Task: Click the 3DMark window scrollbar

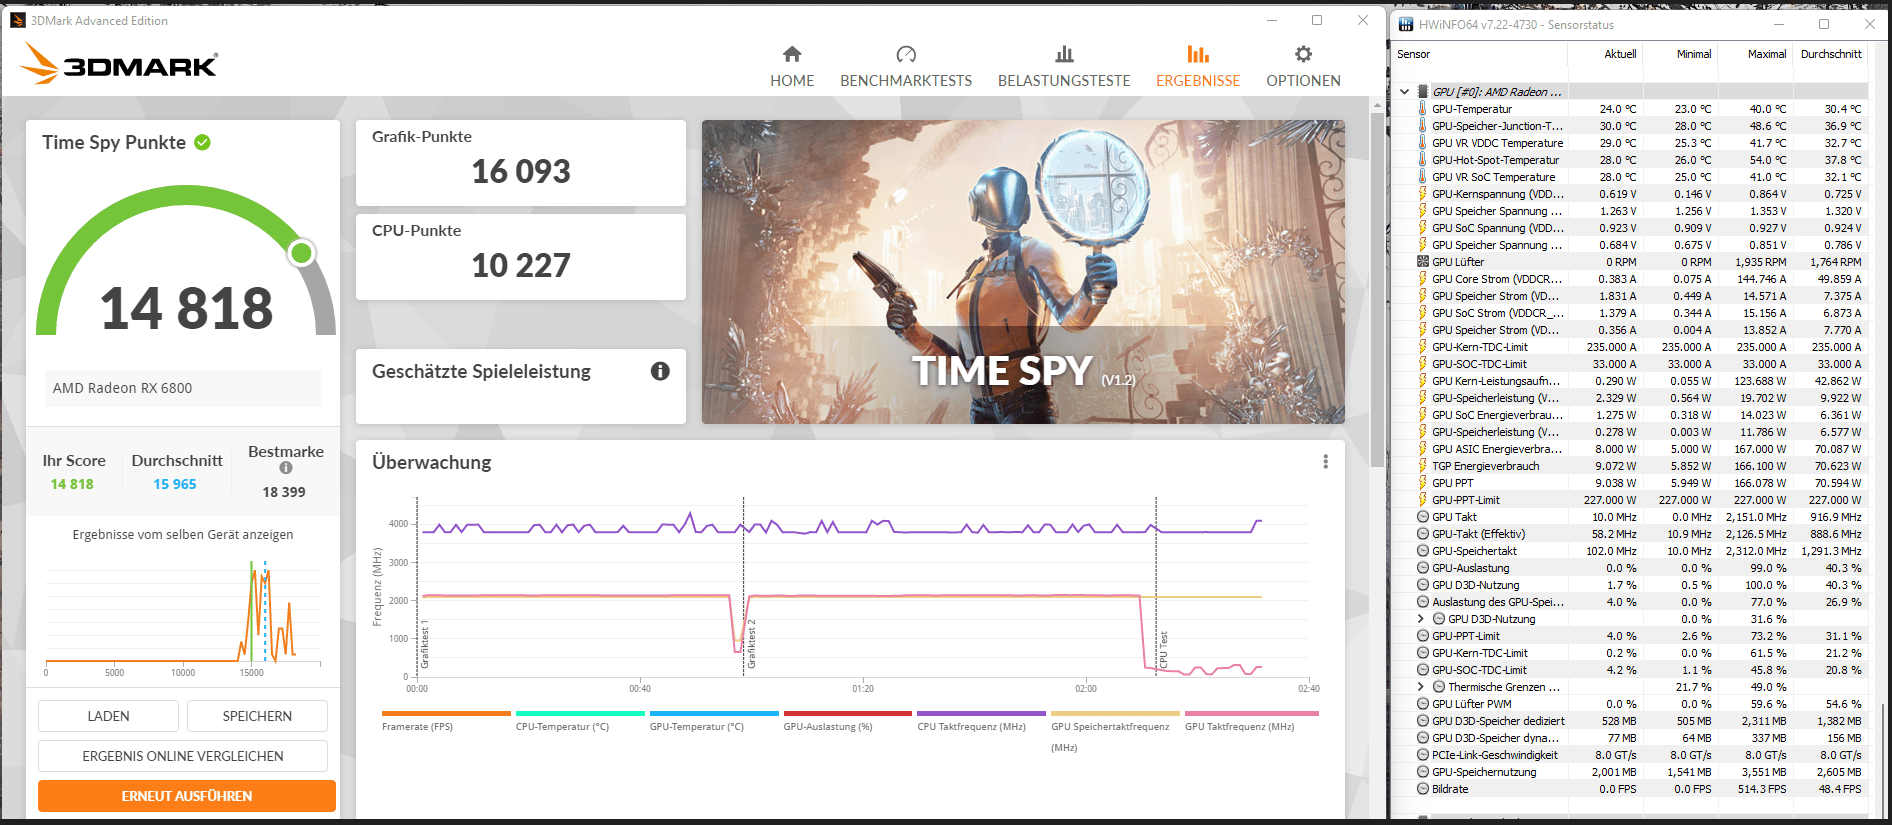Action: coord(1377,290)
